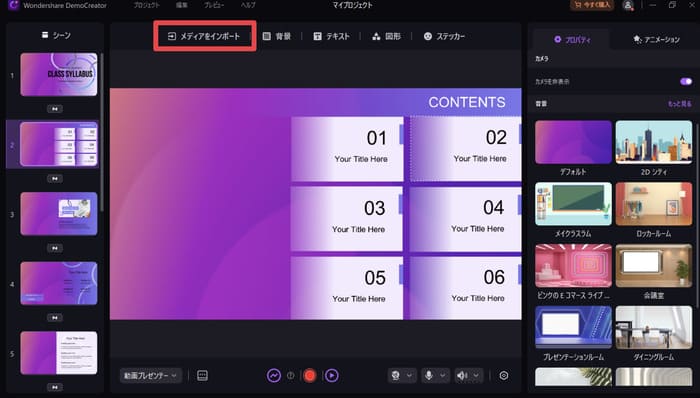Screen dimensions: 700x398
Task: Click the Import Media button (メディアをインポート)
Action: click(204, 36)
